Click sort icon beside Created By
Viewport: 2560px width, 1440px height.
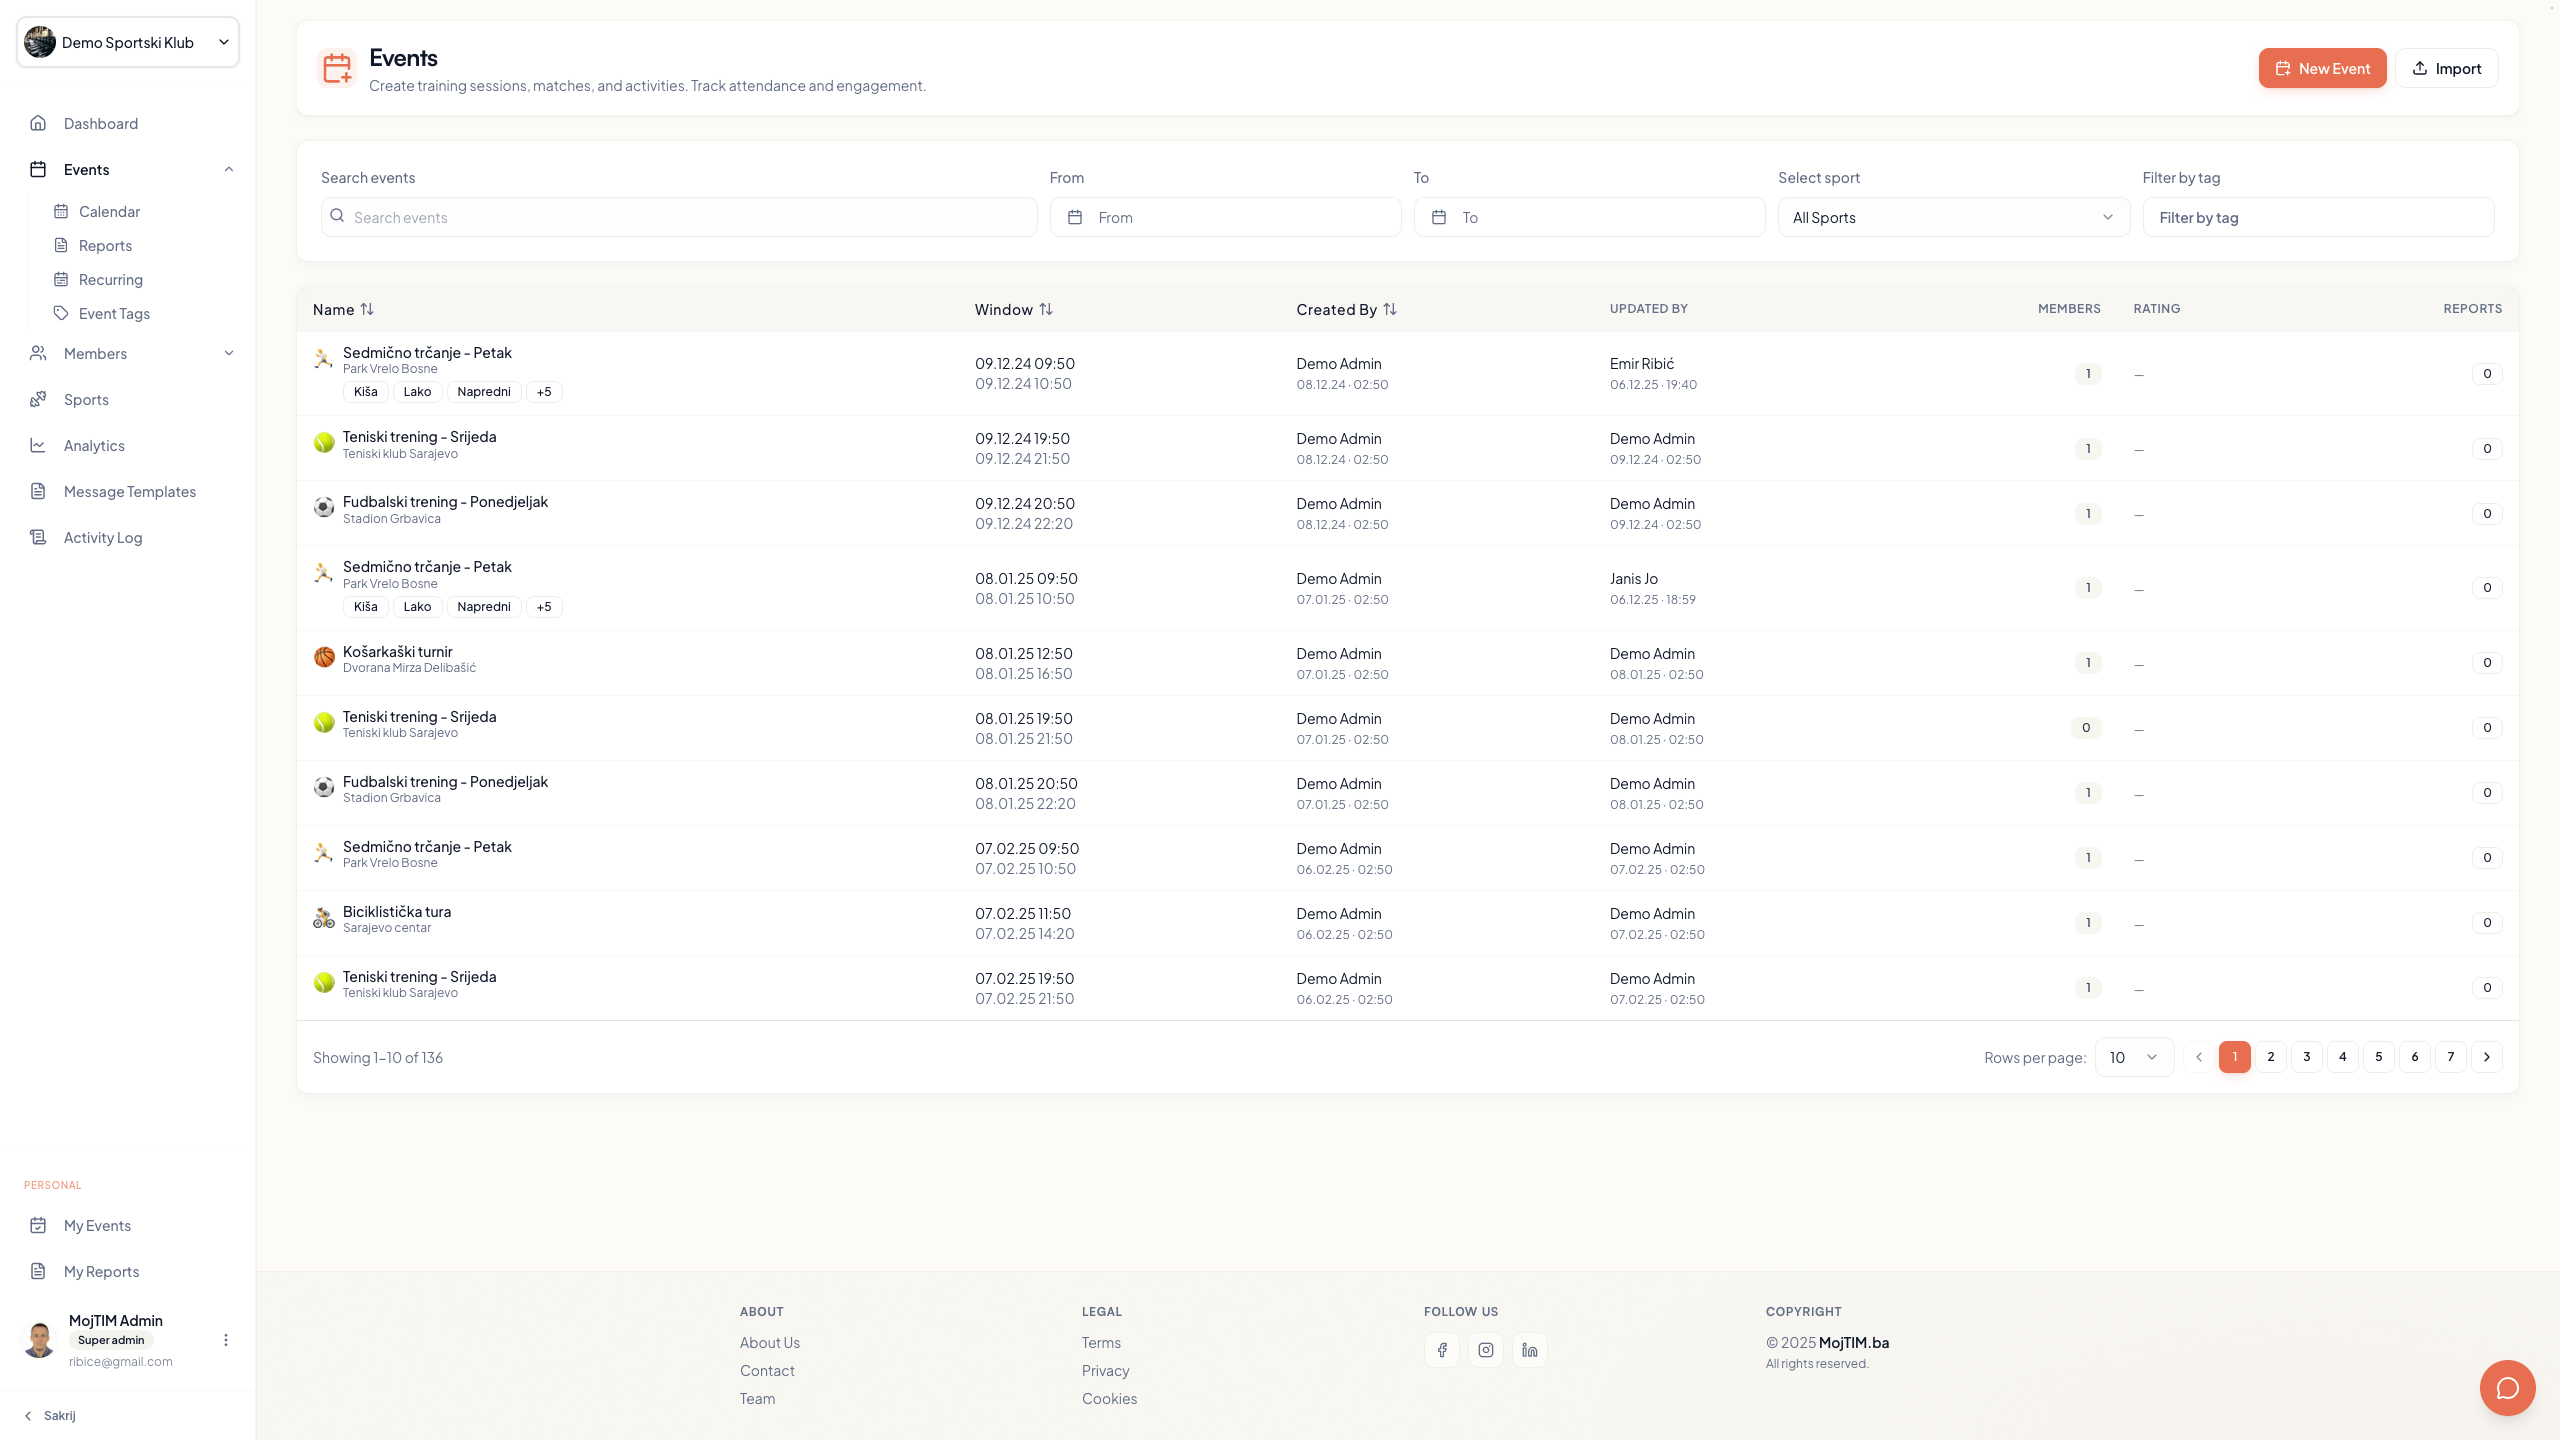point(1390,309)
